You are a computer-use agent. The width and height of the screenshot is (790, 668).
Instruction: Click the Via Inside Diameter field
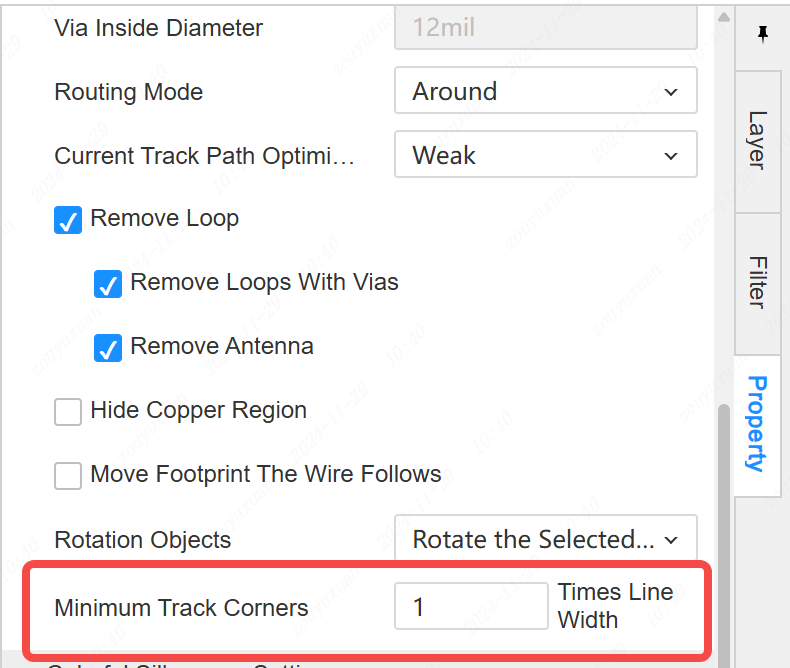545,28
